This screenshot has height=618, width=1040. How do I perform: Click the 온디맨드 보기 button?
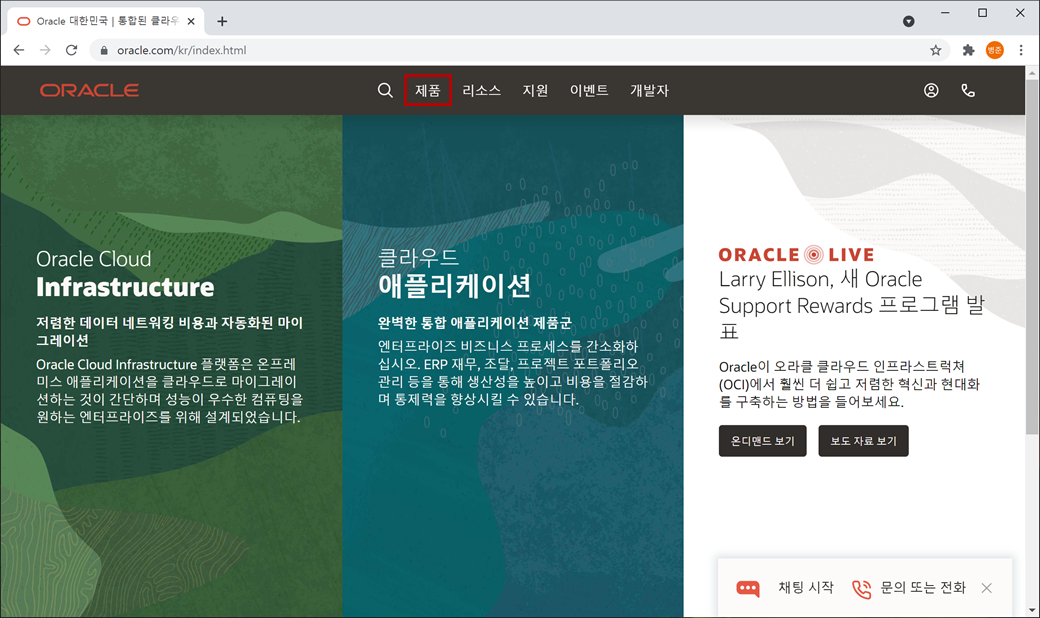[763, 441]
